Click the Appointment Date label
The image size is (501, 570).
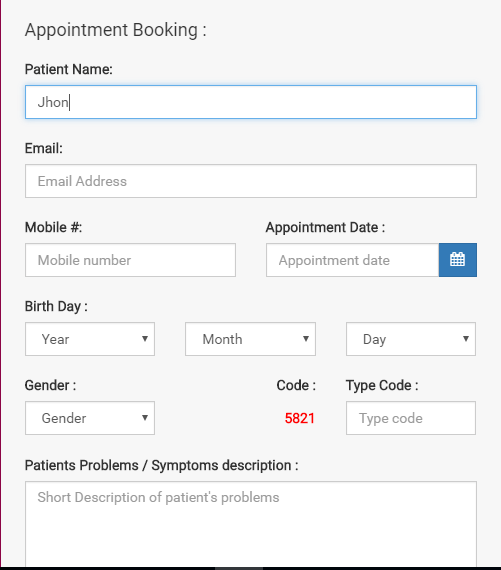325,228
